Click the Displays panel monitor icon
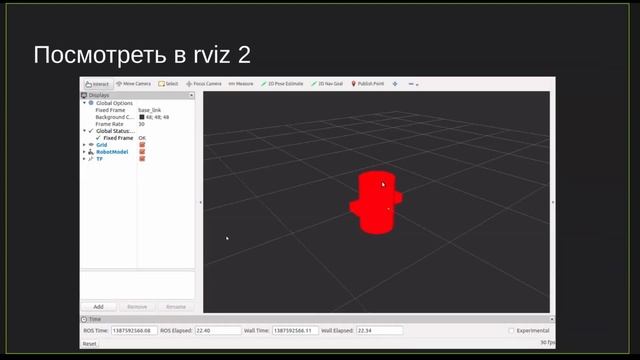The height and width of the screenshot is (360, 640). (84, 95)
